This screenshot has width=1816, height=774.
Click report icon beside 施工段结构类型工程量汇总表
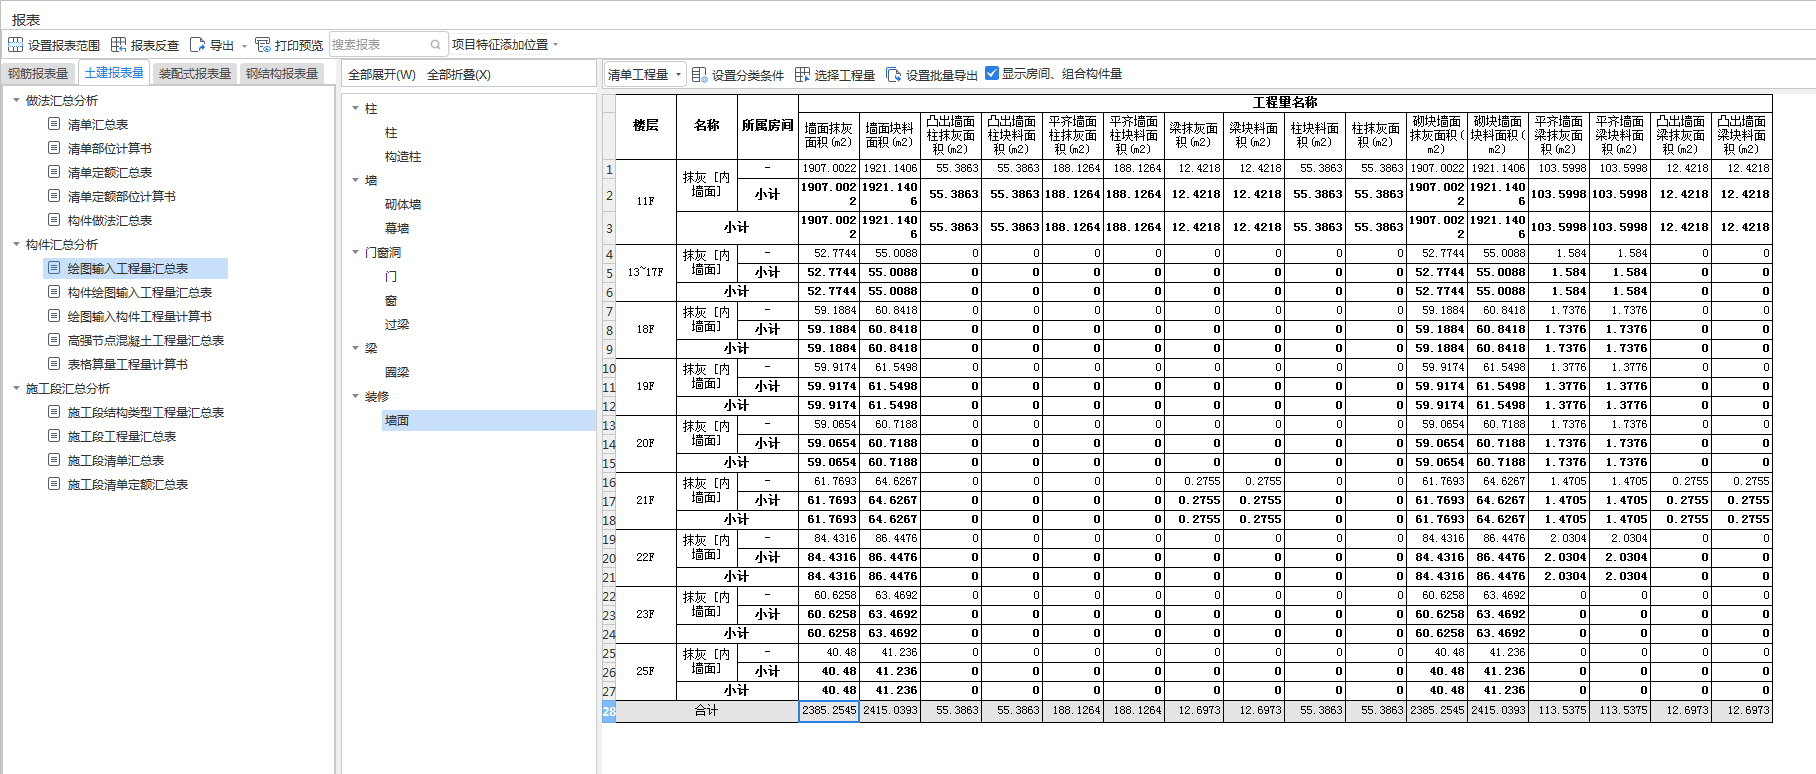(x=54, y=412)
